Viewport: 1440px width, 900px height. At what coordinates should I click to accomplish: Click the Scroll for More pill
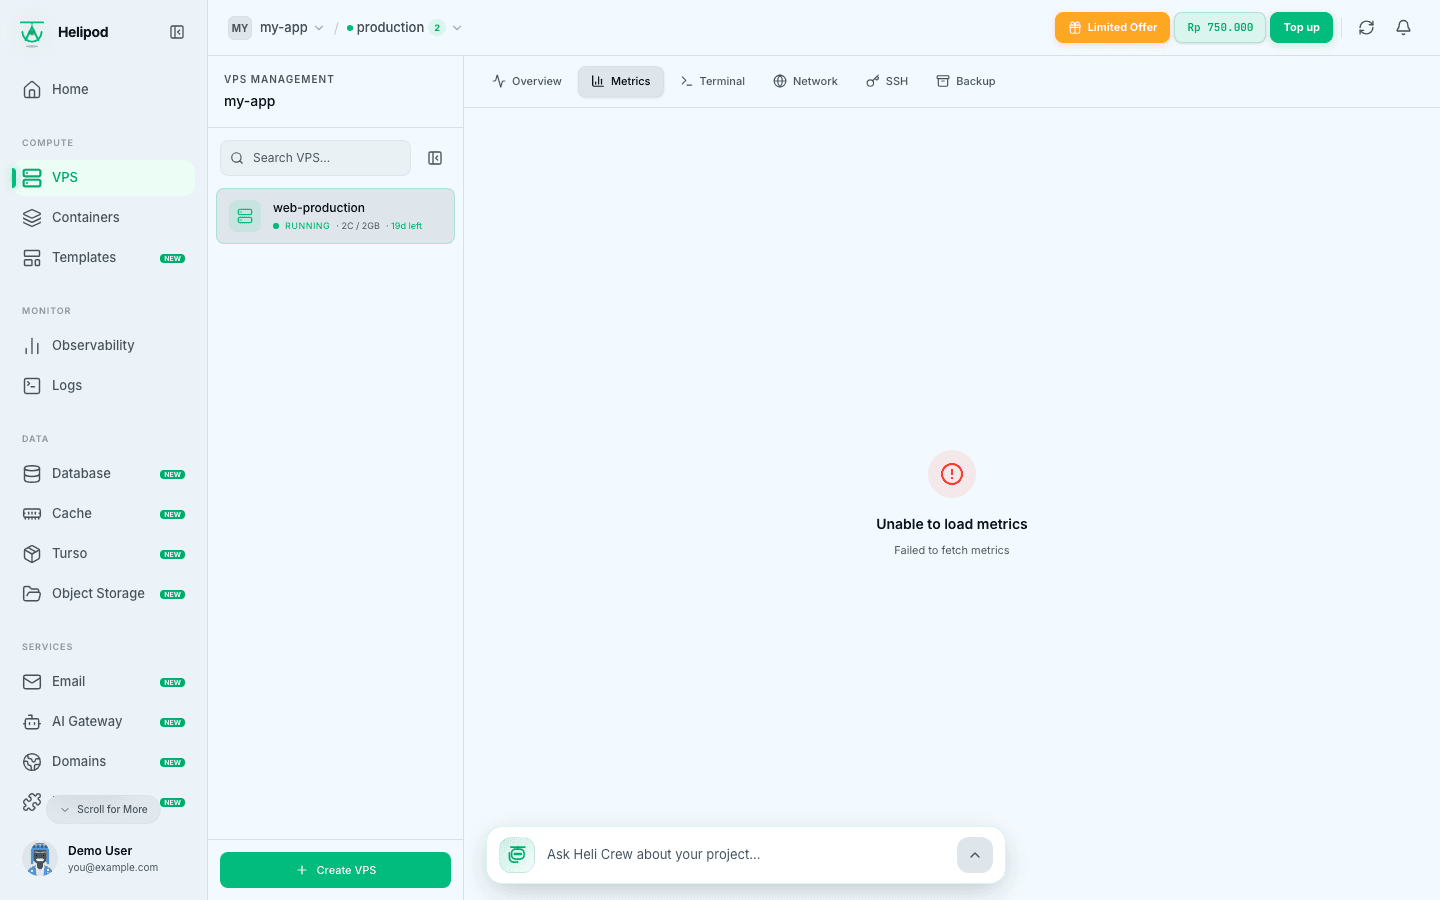tap(103, 809)
